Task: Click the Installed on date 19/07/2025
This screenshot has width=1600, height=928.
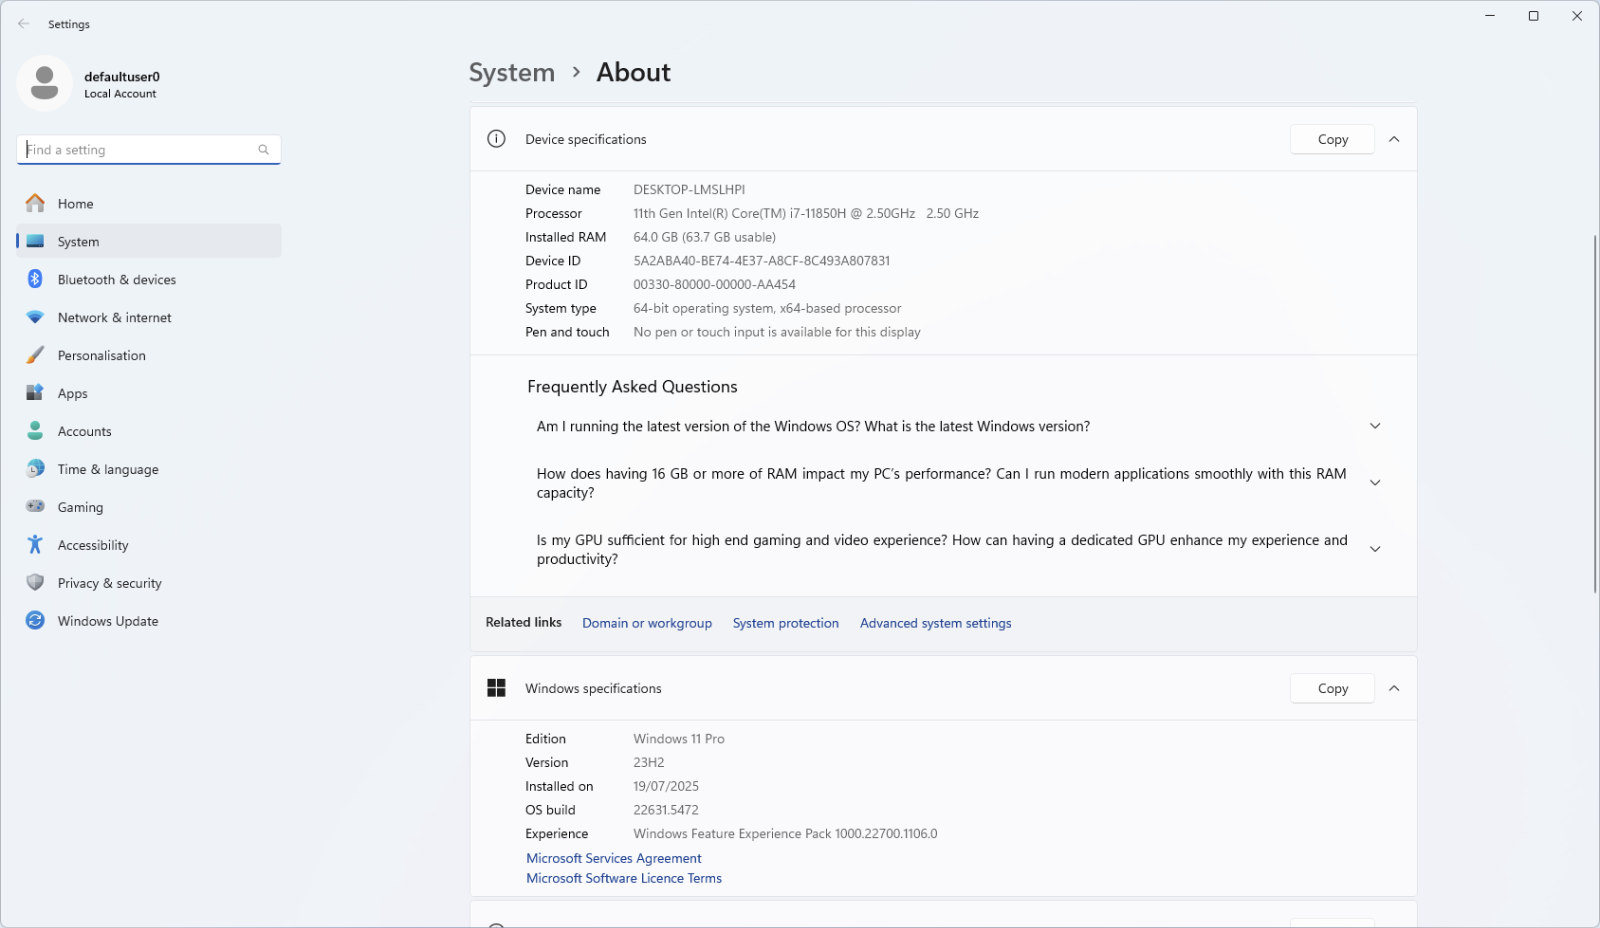Action: click(x=666, y=787)
